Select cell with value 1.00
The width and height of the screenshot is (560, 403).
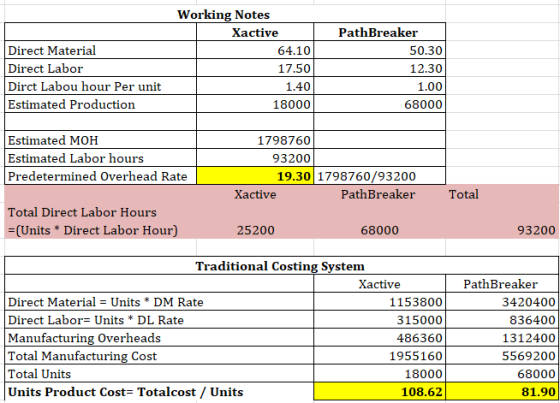click(x=379, y=86)
